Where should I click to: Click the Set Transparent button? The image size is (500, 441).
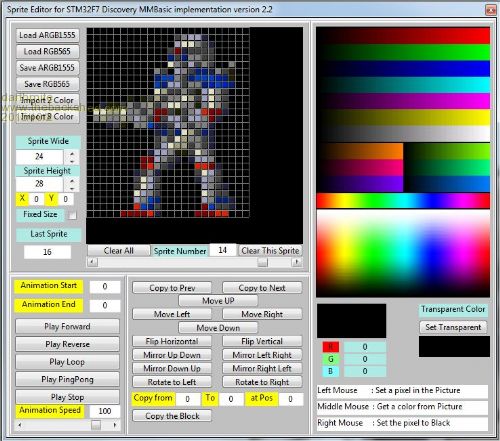click(453, 327)
